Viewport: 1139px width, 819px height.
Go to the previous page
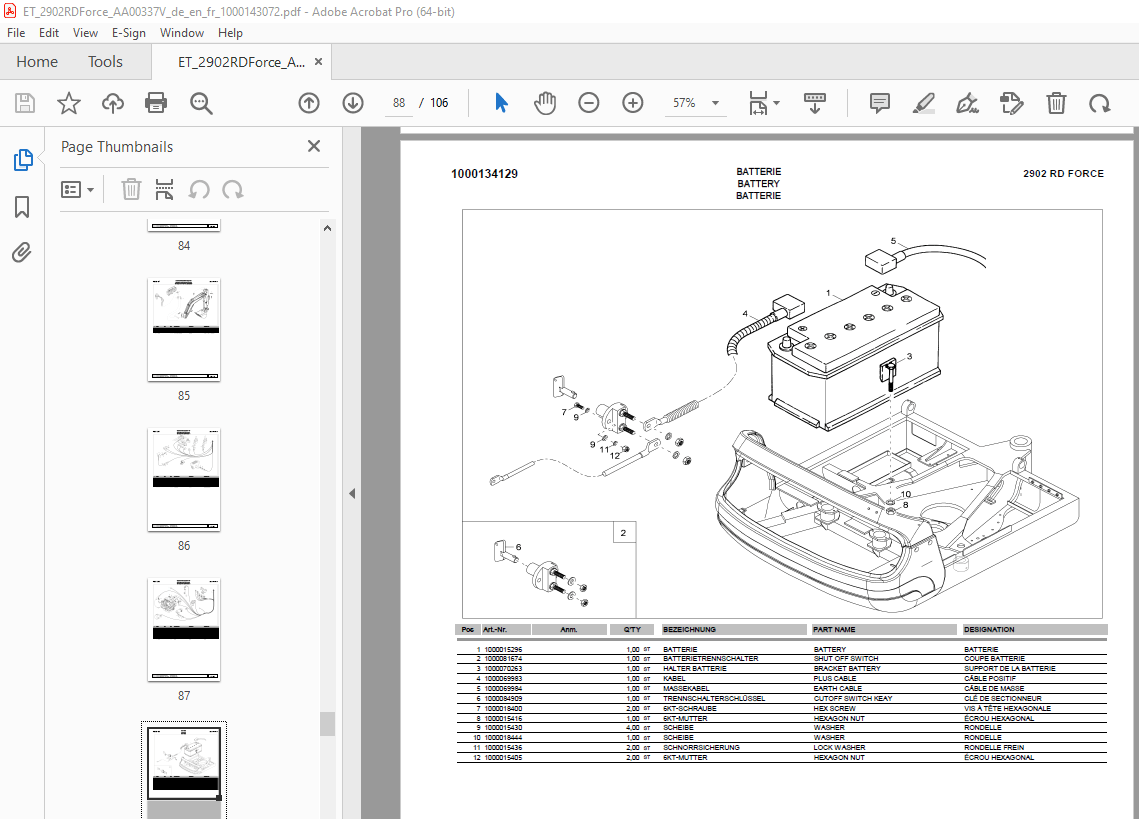click(x=308, y=102)
